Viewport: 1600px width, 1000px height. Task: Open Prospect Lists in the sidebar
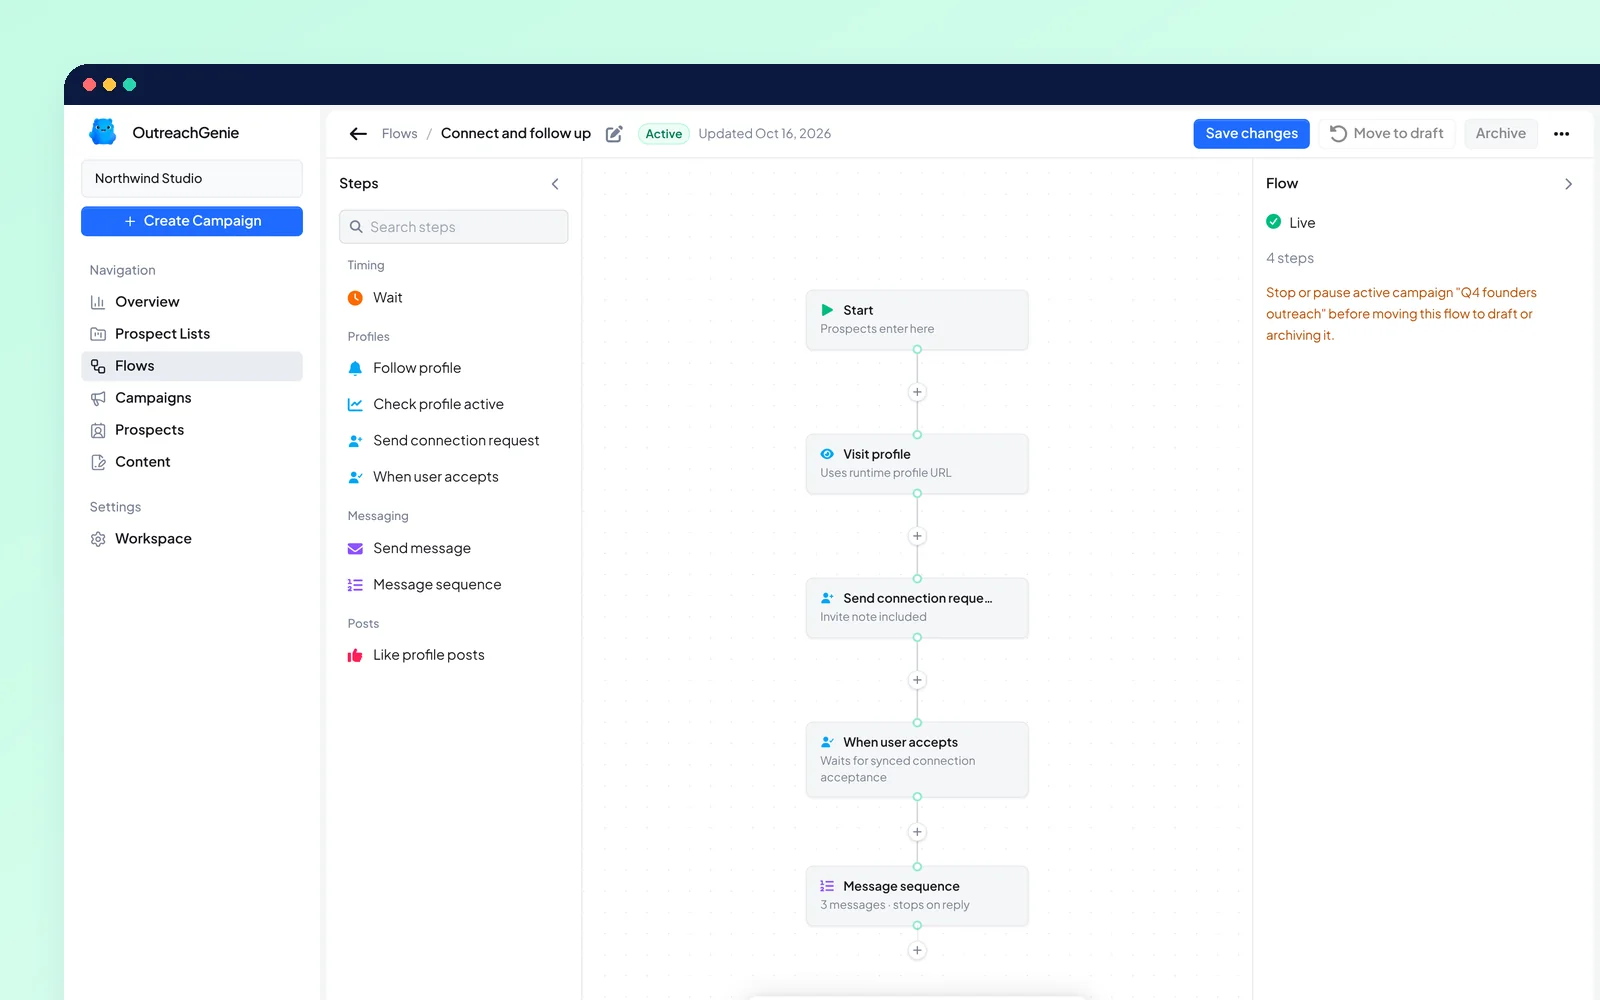(192, 334)
